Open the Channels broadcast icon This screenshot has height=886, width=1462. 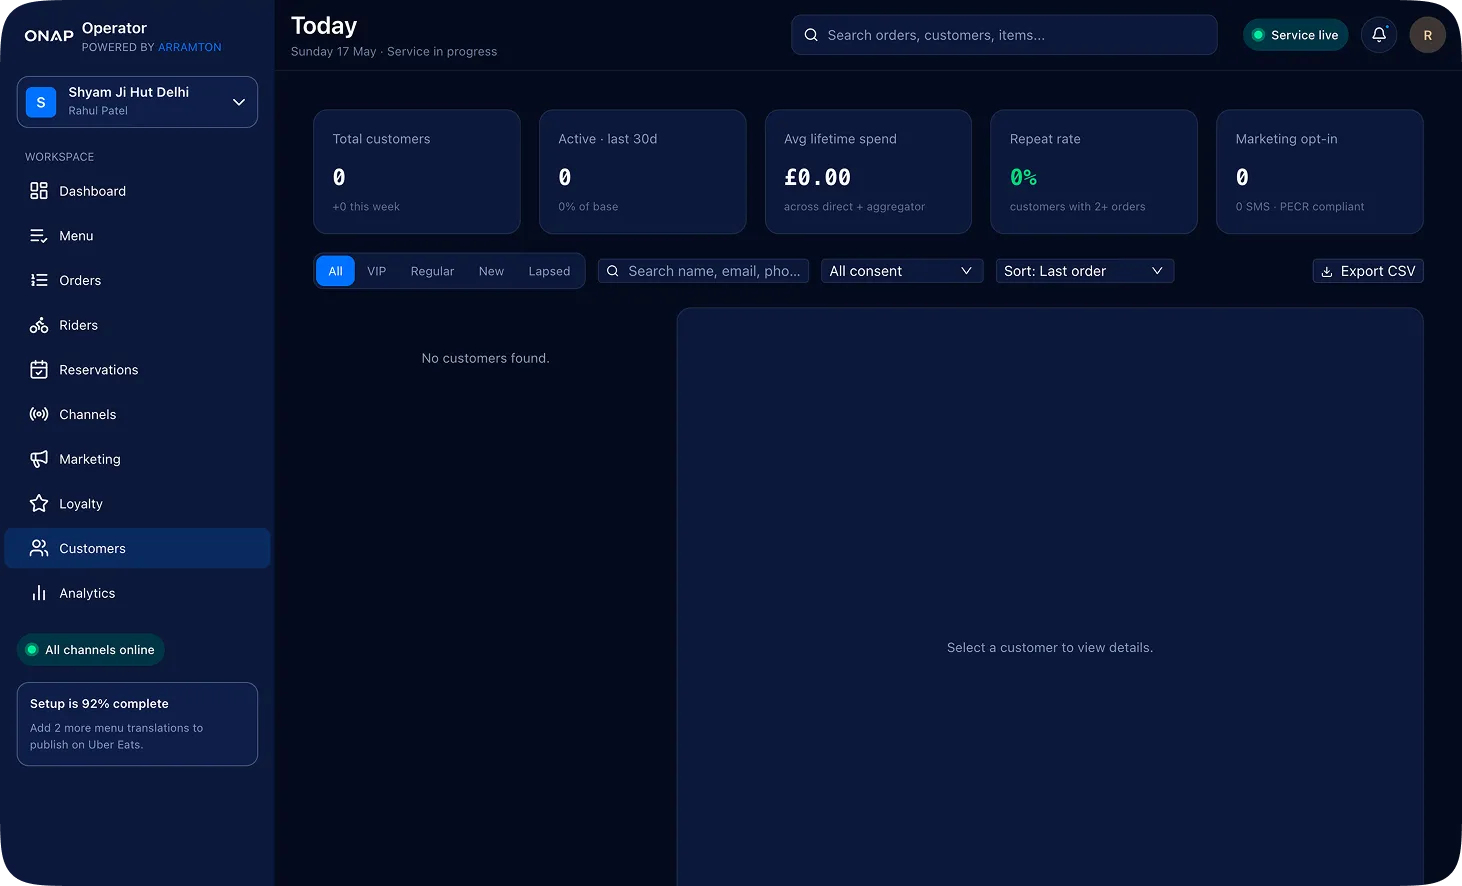[x=39, y=414]
